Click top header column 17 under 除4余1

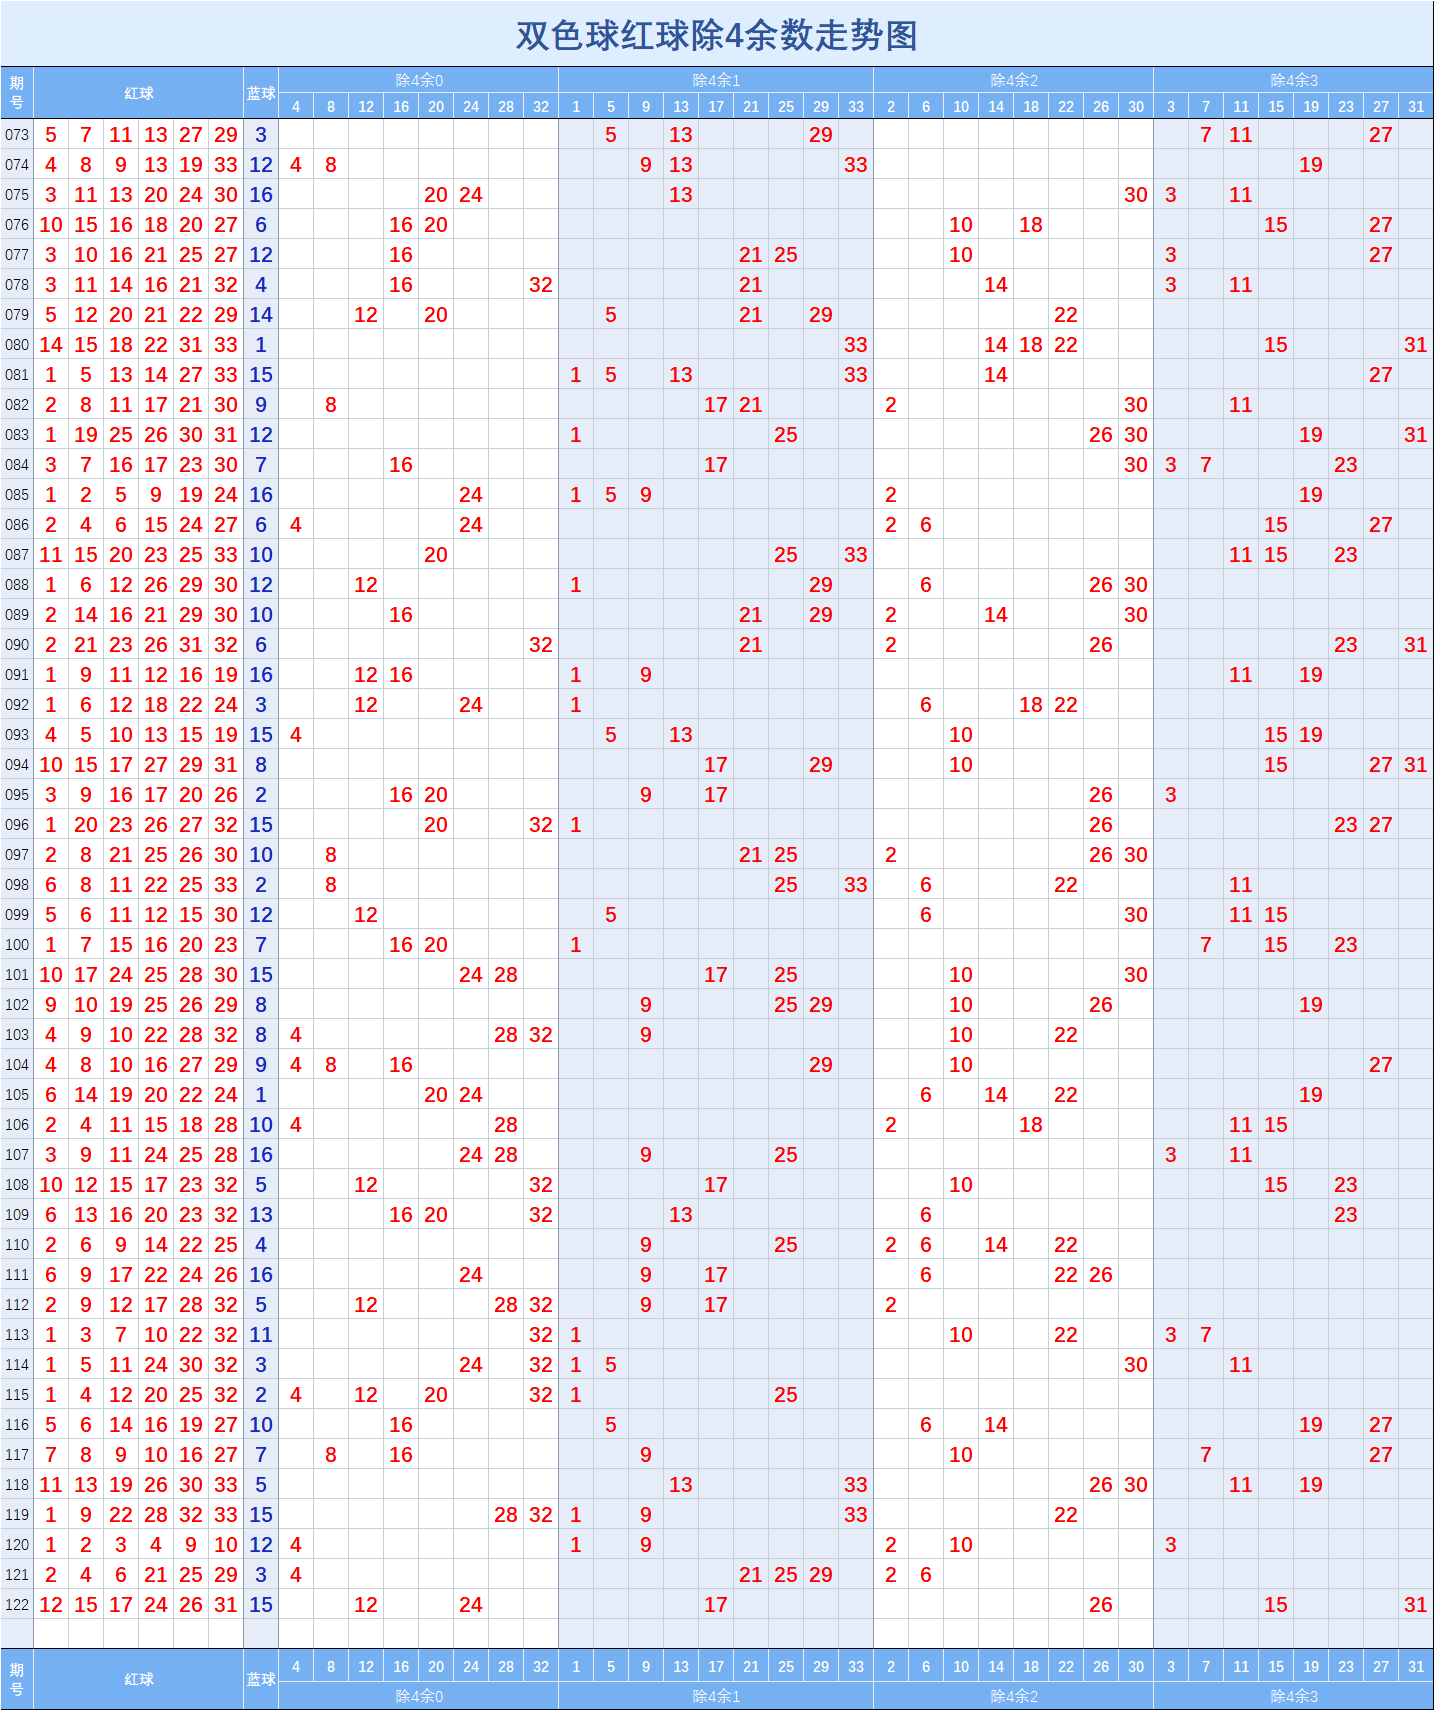point(716,106)
